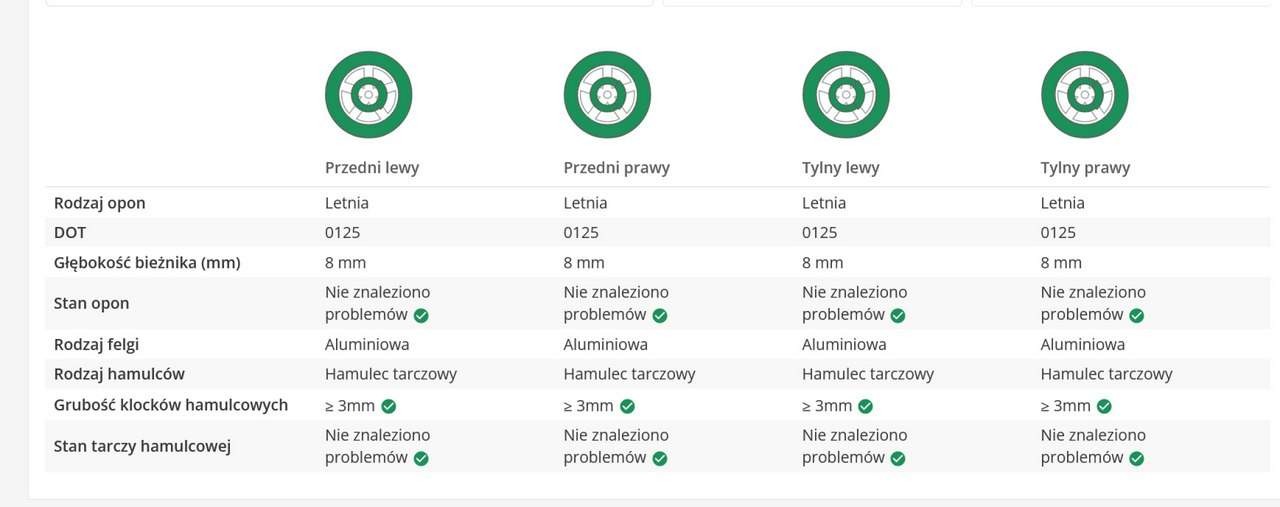Click the Przedni prawy wheel icon

(607, 95)
